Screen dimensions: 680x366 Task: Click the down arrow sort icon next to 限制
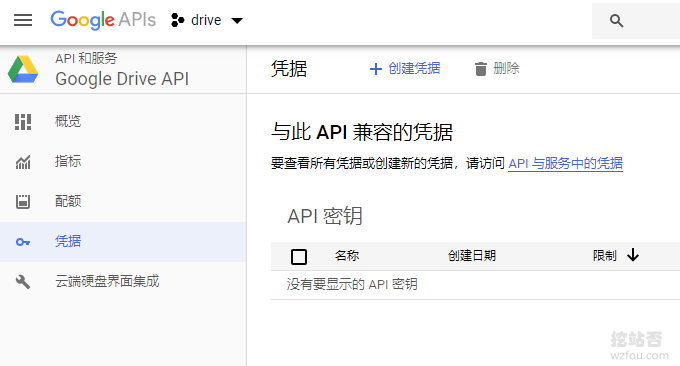633,255
